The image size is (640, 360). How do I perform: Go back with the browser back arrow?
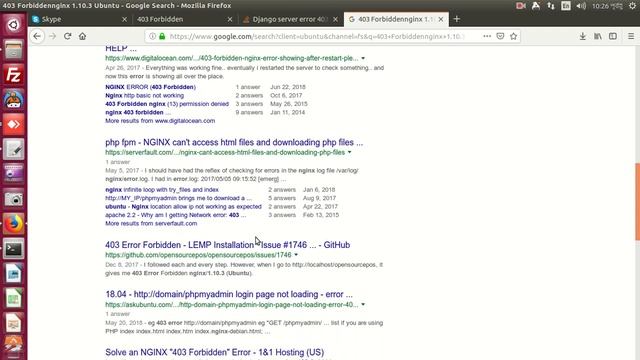(37, 36)
